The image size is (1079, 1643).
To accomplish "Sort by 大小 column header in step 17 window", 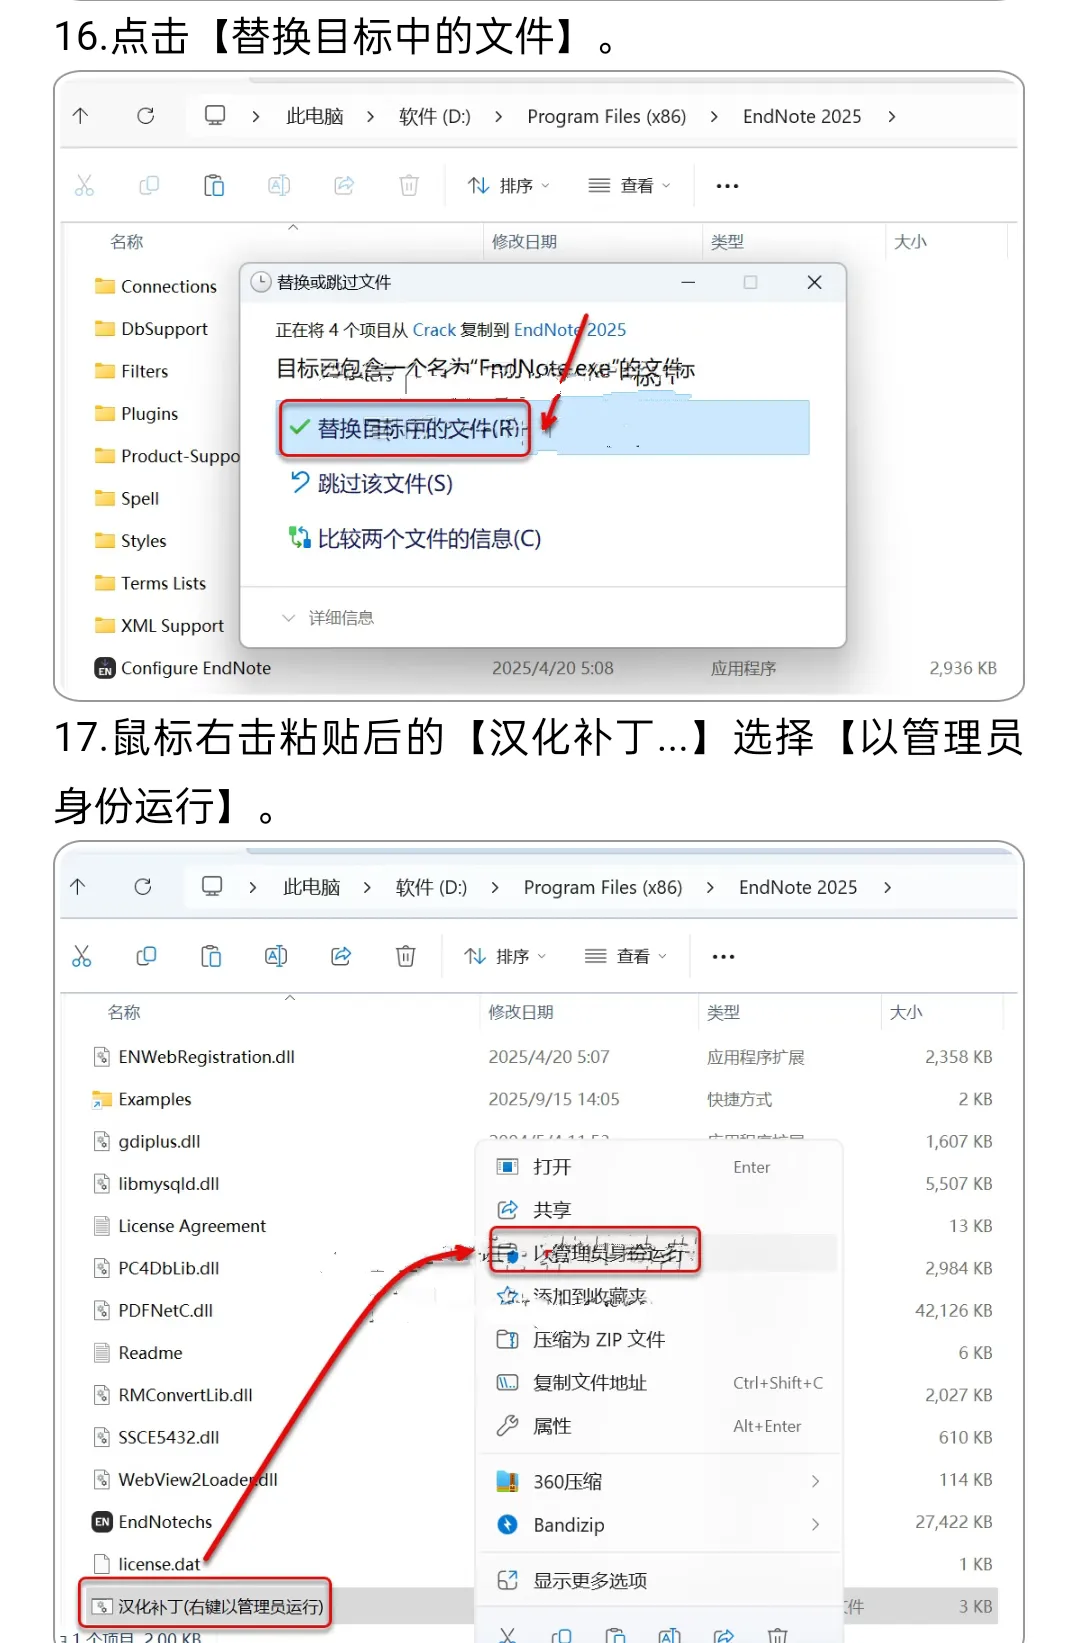I will 906,1012.
